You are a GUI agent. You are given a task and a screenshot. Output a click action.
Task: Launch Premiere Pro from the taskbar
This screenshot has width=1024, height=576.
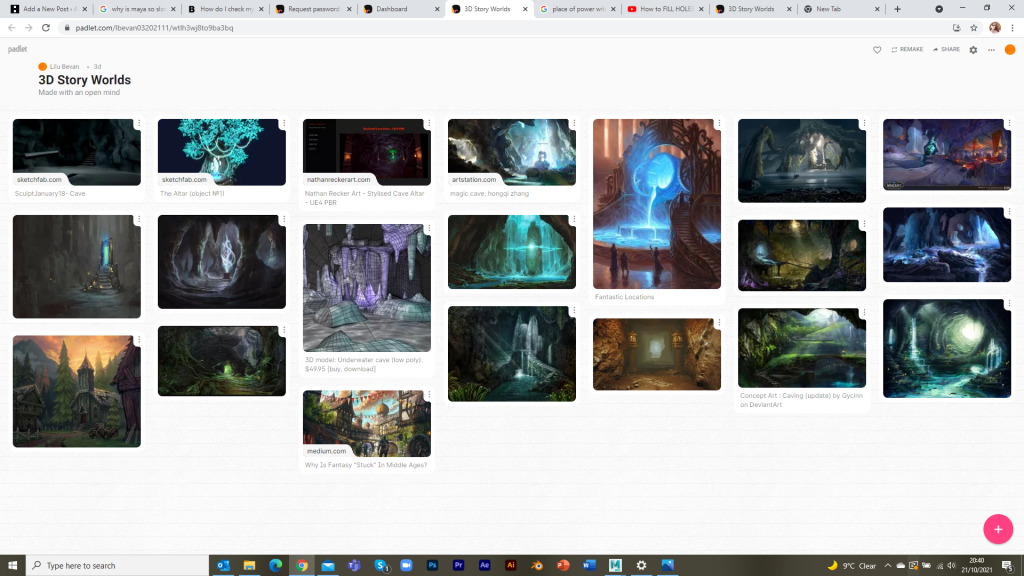point(458,566)
